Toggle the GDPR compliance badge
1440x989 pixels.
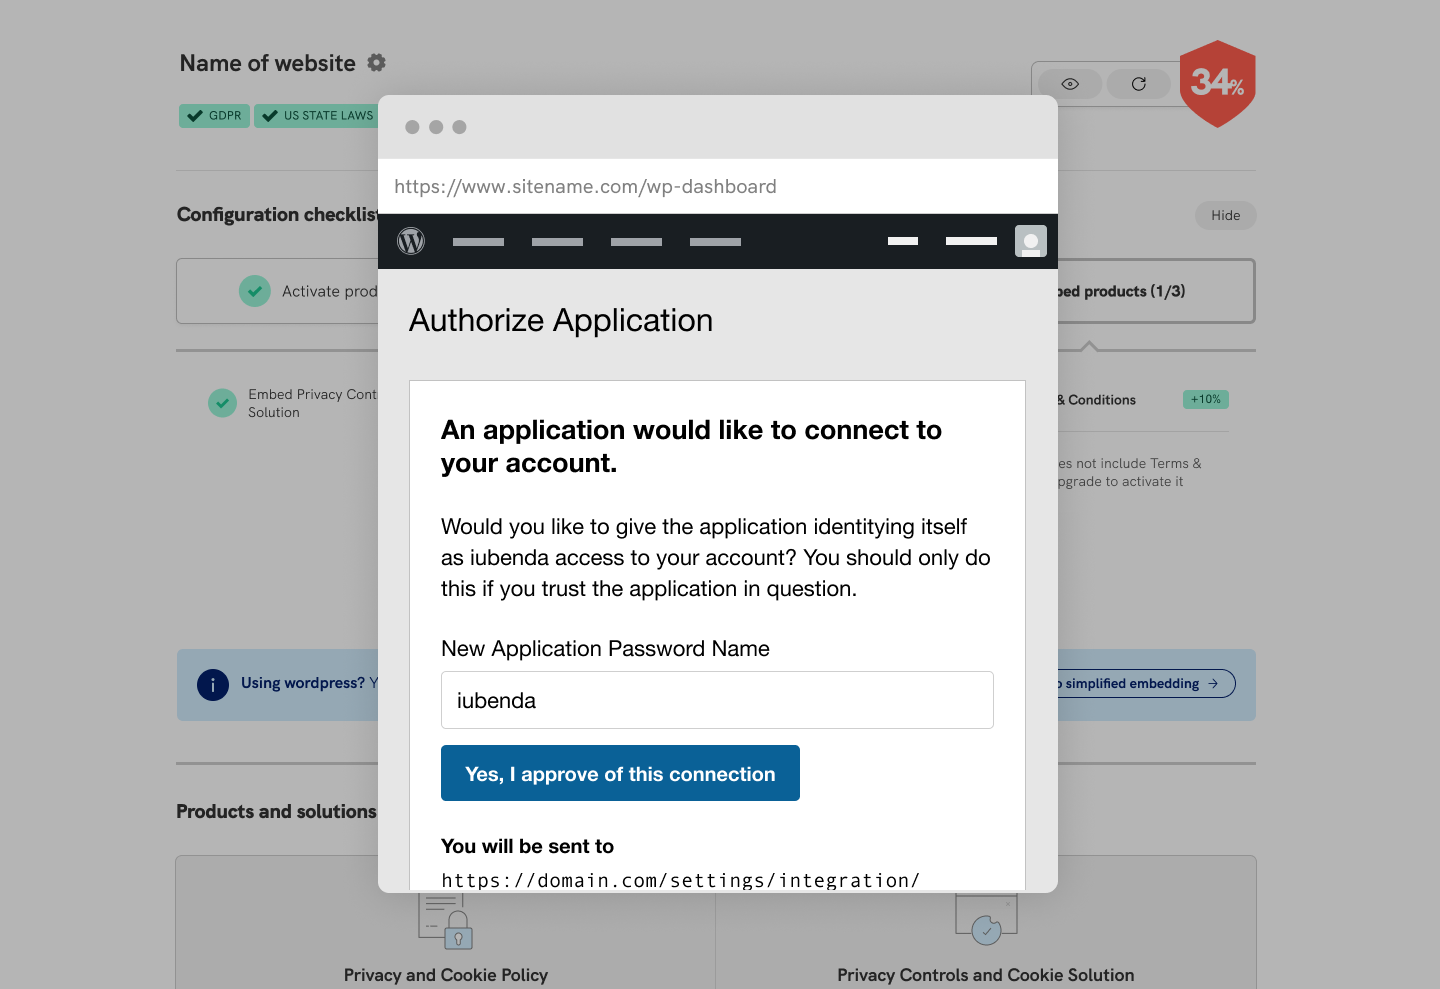pyautogui.click(x=213, y=115)
